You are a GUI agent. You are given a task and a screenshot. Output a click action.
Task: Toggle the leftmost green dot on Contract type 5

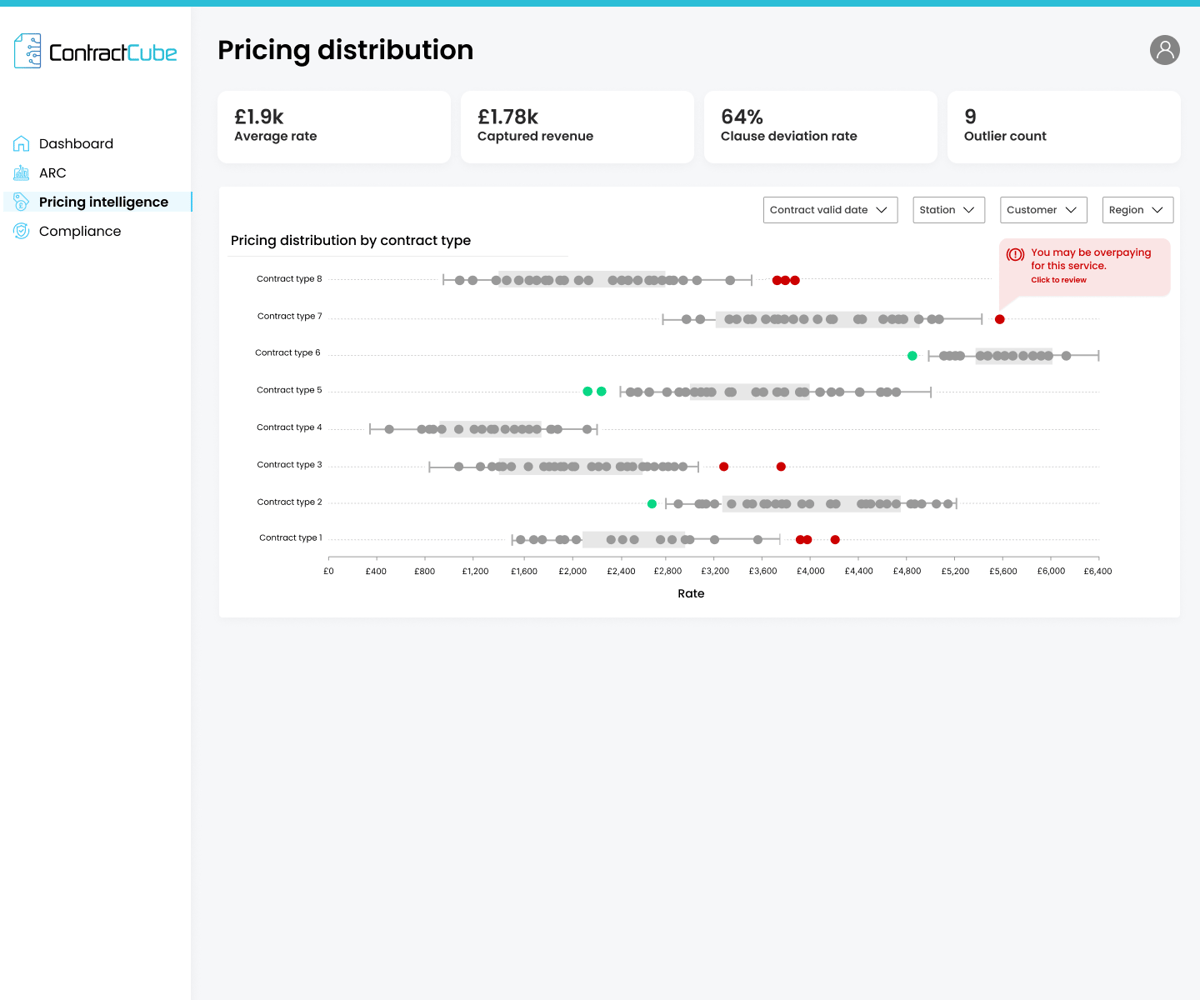588,391
